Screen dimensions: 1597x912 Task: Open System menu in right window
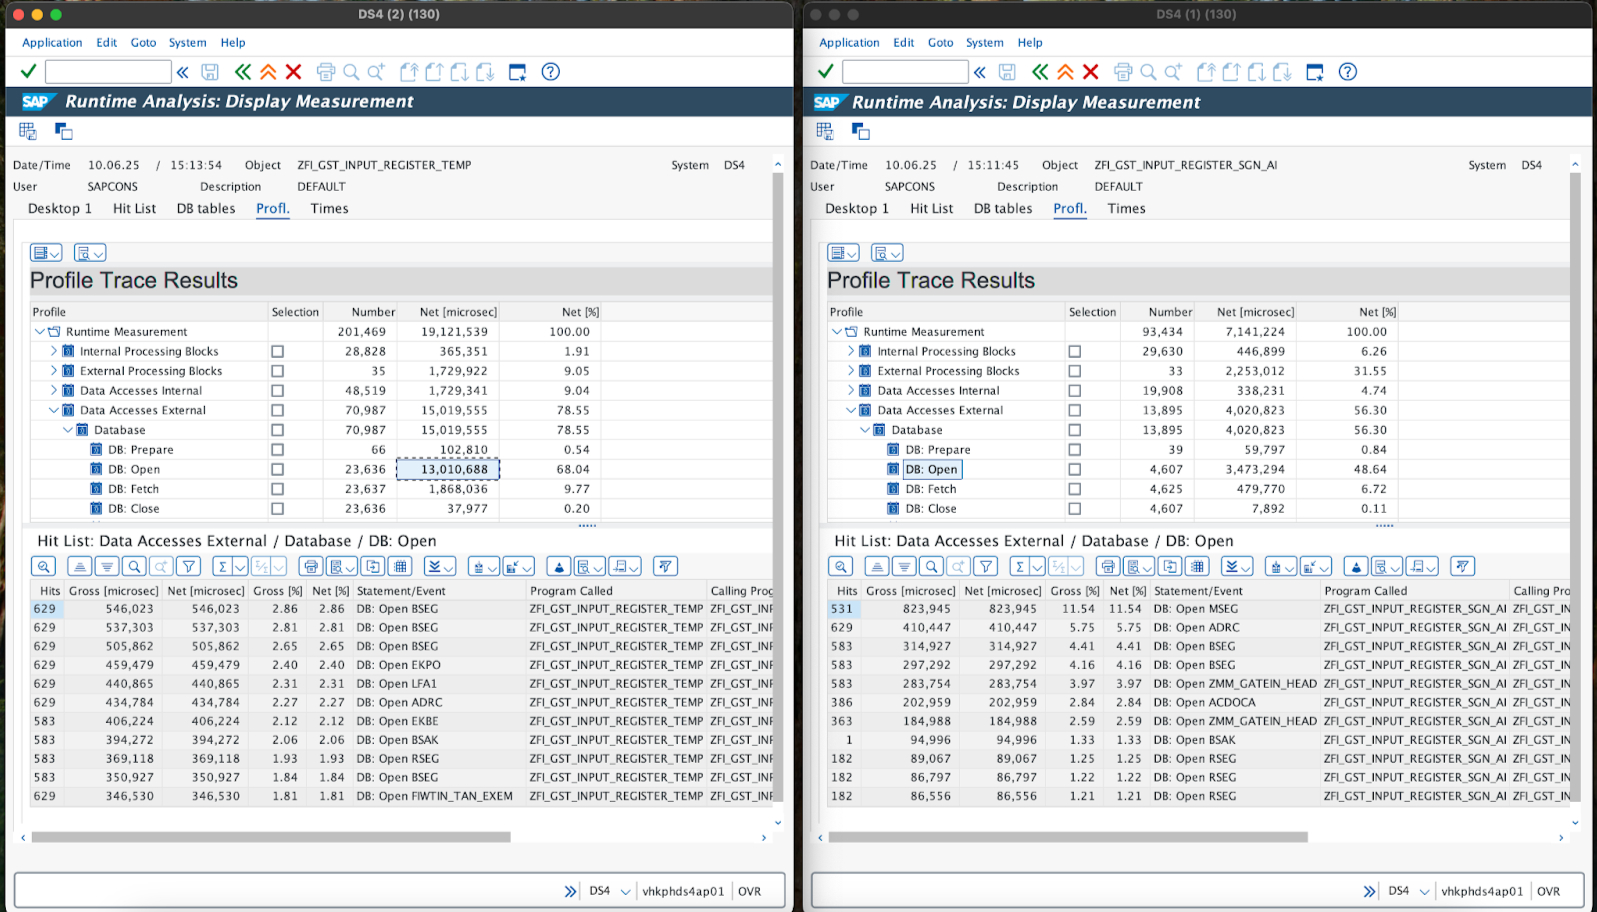tap(984, 43)
